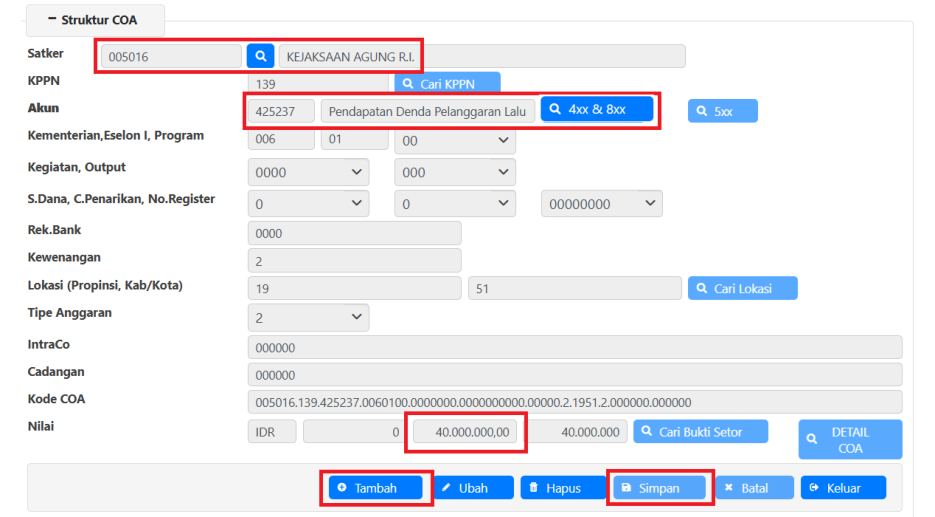This screenshot has height=517, width=935.
Task: Cancel changes with the Batal button
Action: point(754,488)
